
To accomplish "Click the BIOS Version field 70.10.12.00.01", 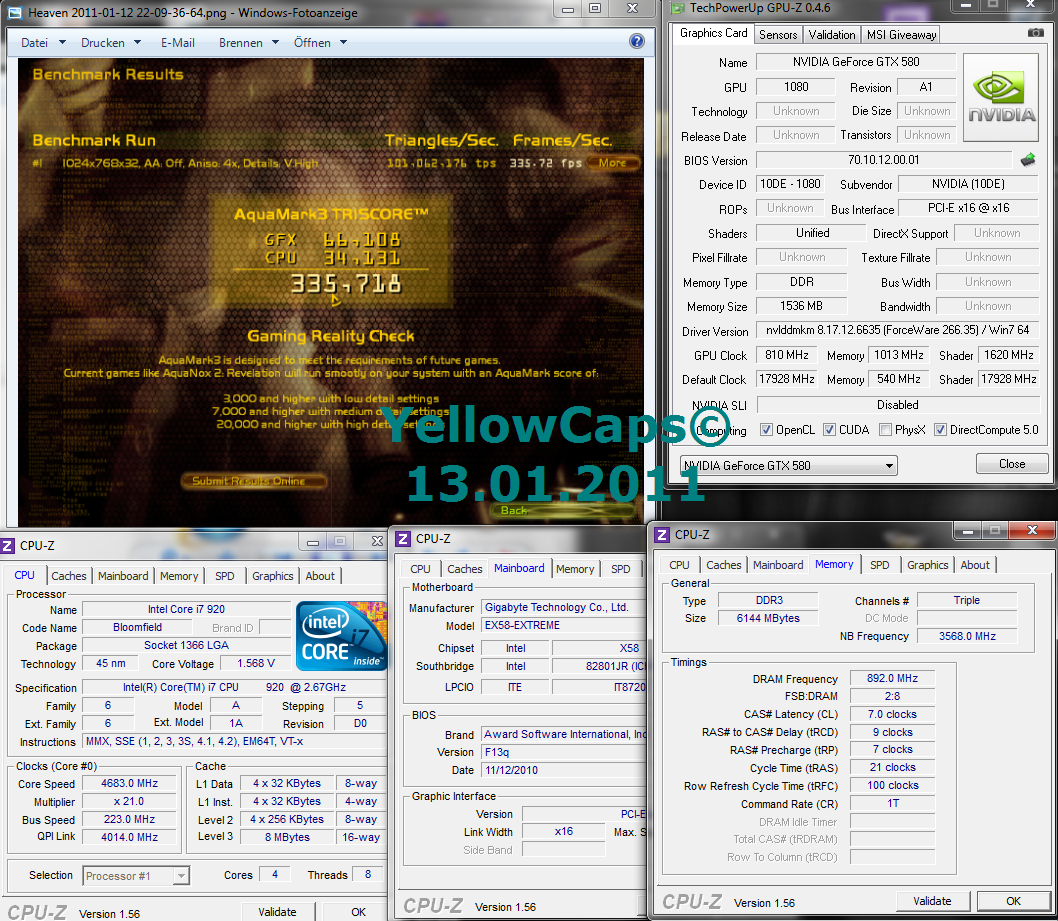I will [883, 161].
